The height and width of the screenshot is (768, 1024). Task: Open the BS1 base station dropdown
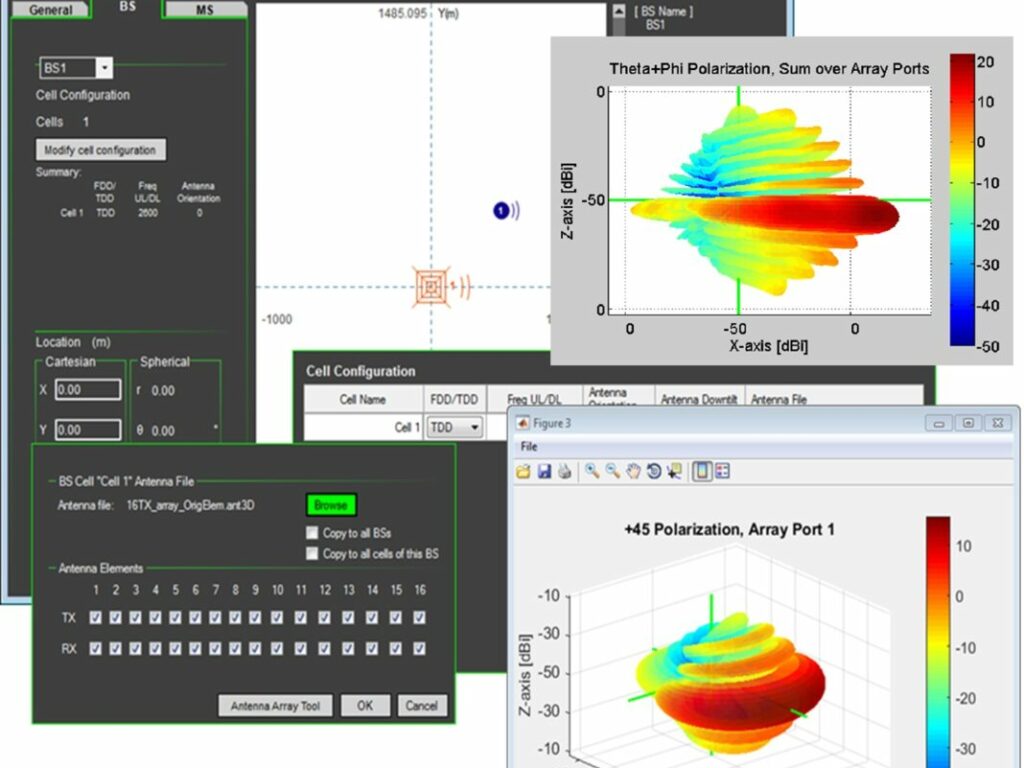pyautogui.click(x=105, y=68)
